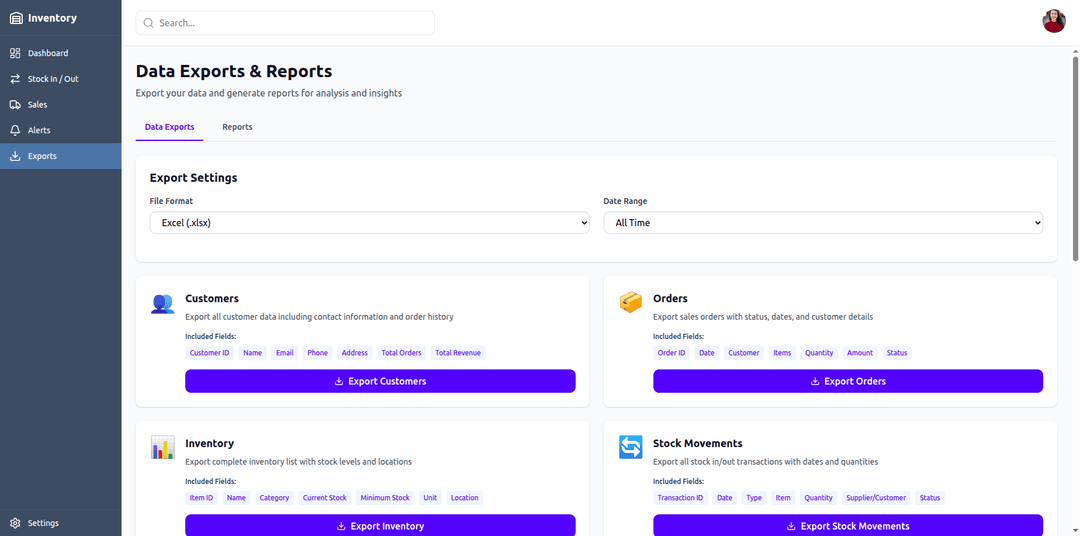Click the Orders package box icon
The width and height of the screenshot is (1080, 536).
(x=630, y=303)
